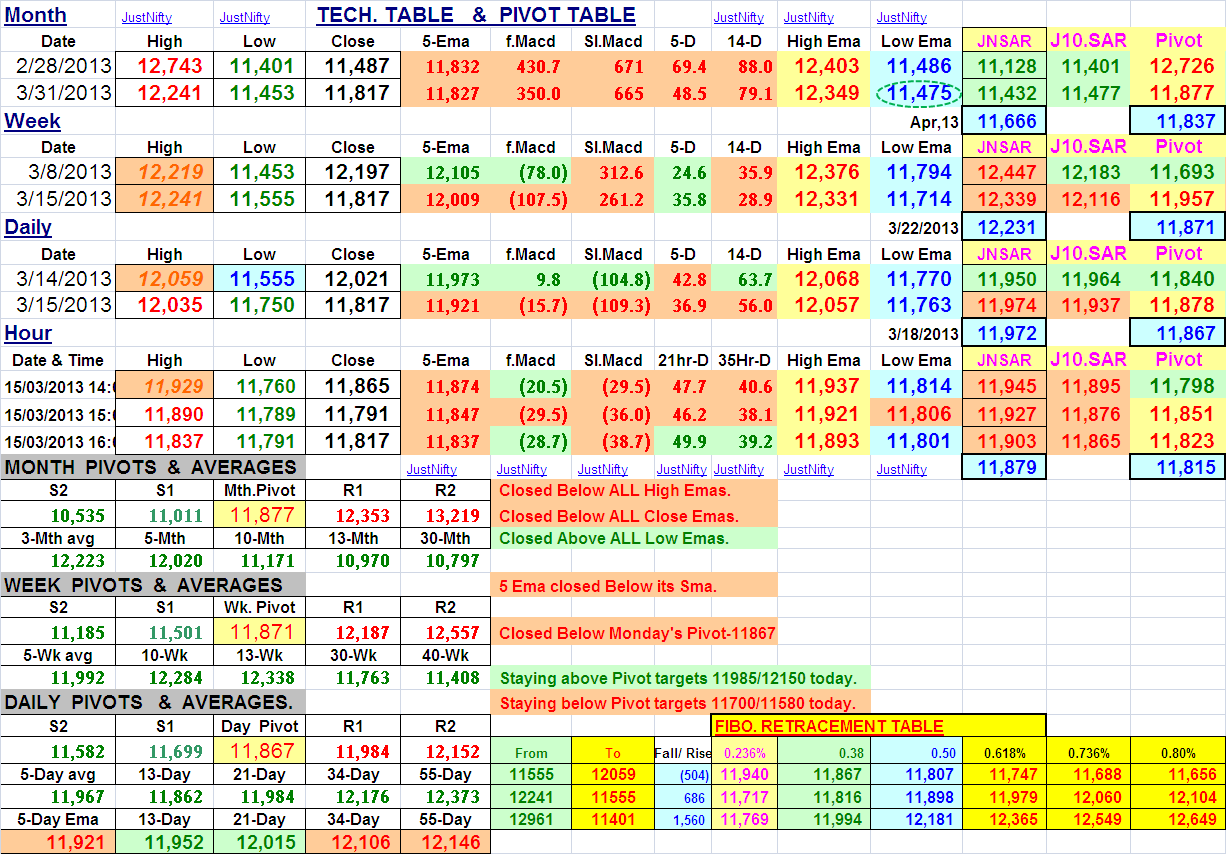1226x854 pixels.
Task: Select the weekly JNSAR value 12,447
Action: pos(1004,172)
